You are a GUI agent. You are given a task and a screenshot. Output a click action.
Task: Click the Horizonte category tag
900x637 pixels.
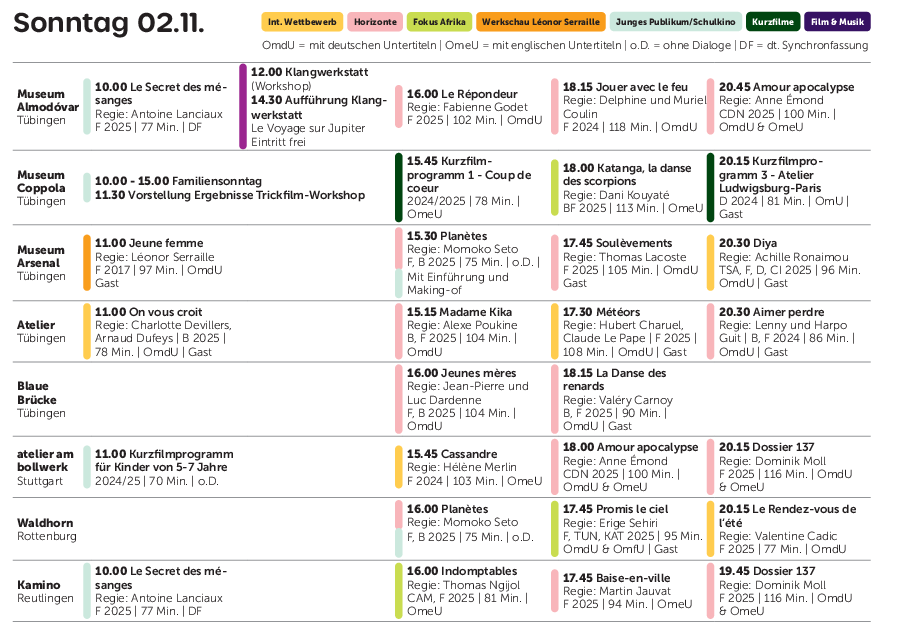click(375, 21)
